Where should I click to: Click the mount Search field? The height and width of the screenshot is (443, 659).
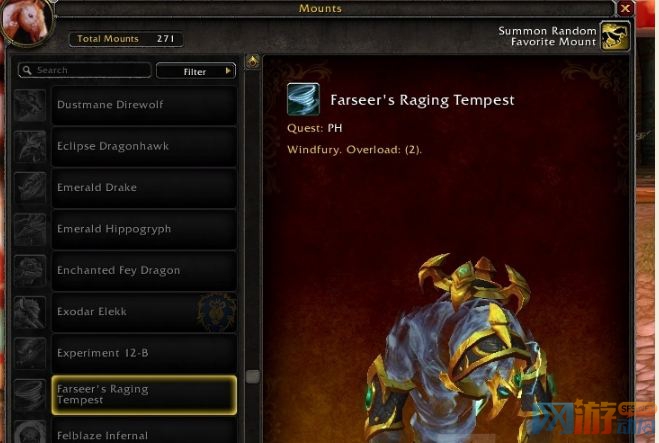84,70
